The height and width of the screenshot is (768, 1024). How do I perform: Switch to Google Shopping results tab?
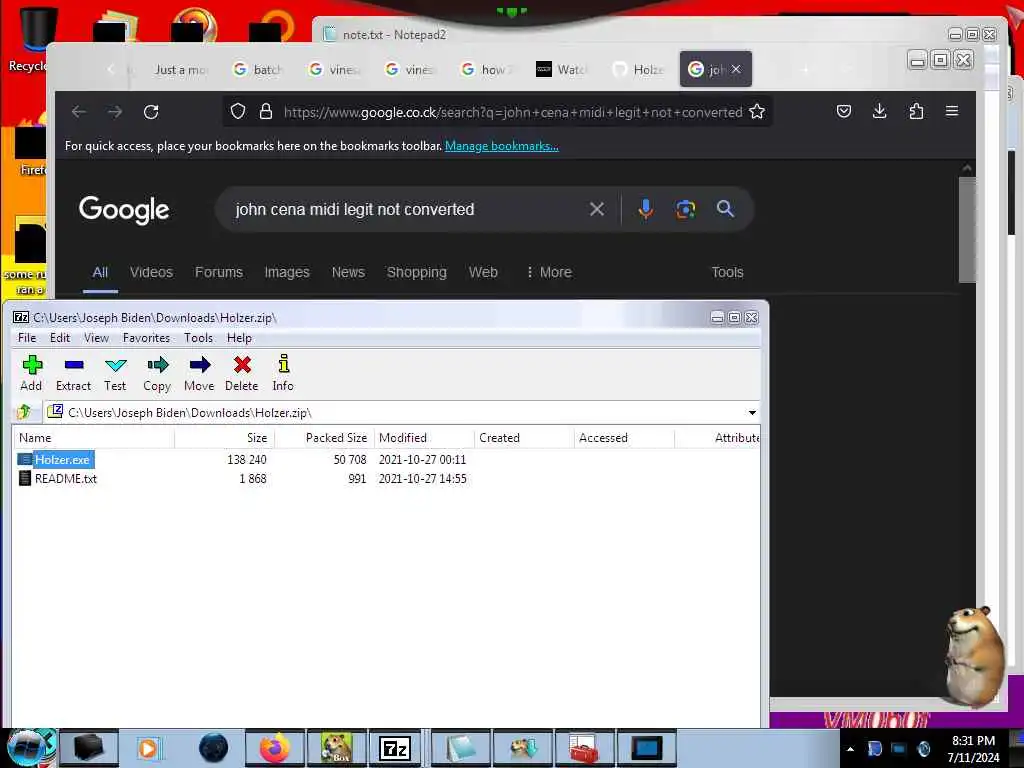pyautogui.click(x=417, y=272)
